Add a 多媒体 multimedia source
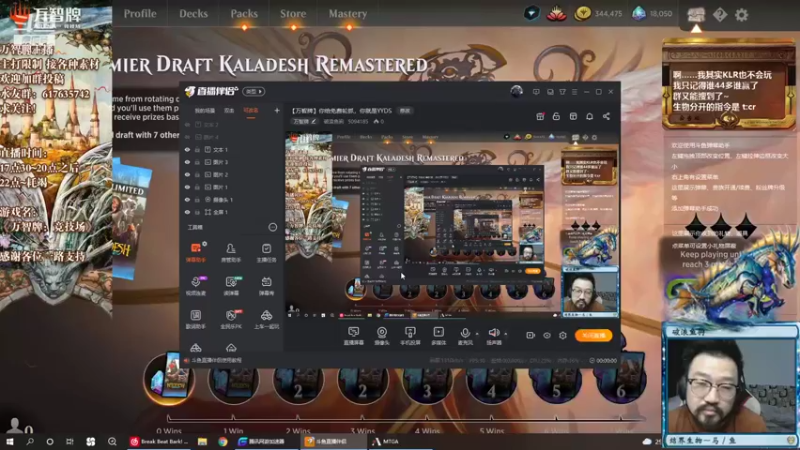This screenshot has height=450, width=800. point(438,336)
